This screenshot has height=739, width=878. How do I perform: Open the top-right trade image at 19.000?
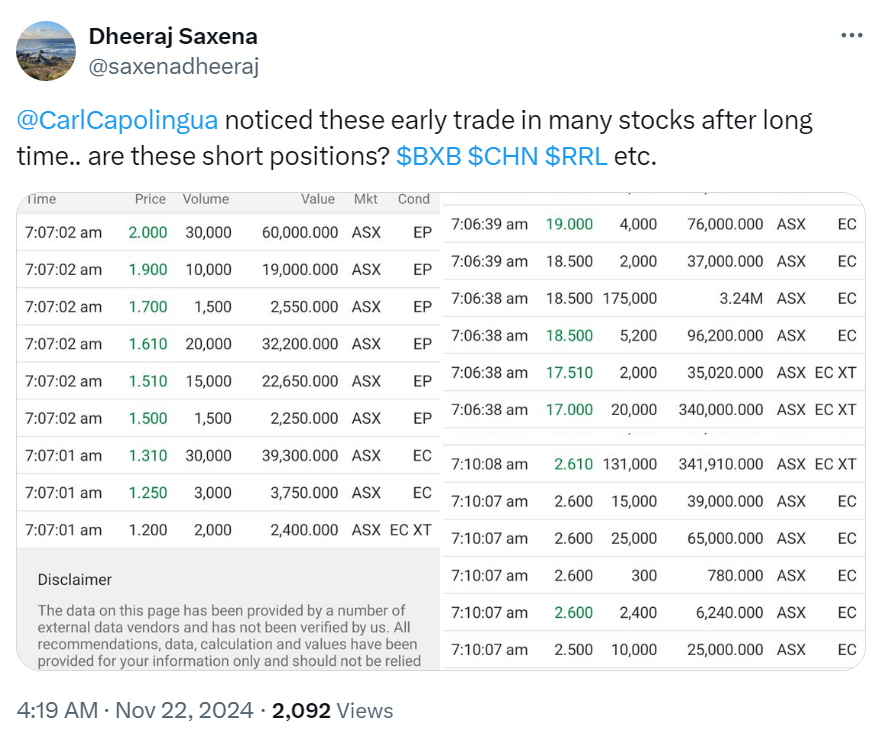click(653, 310)
